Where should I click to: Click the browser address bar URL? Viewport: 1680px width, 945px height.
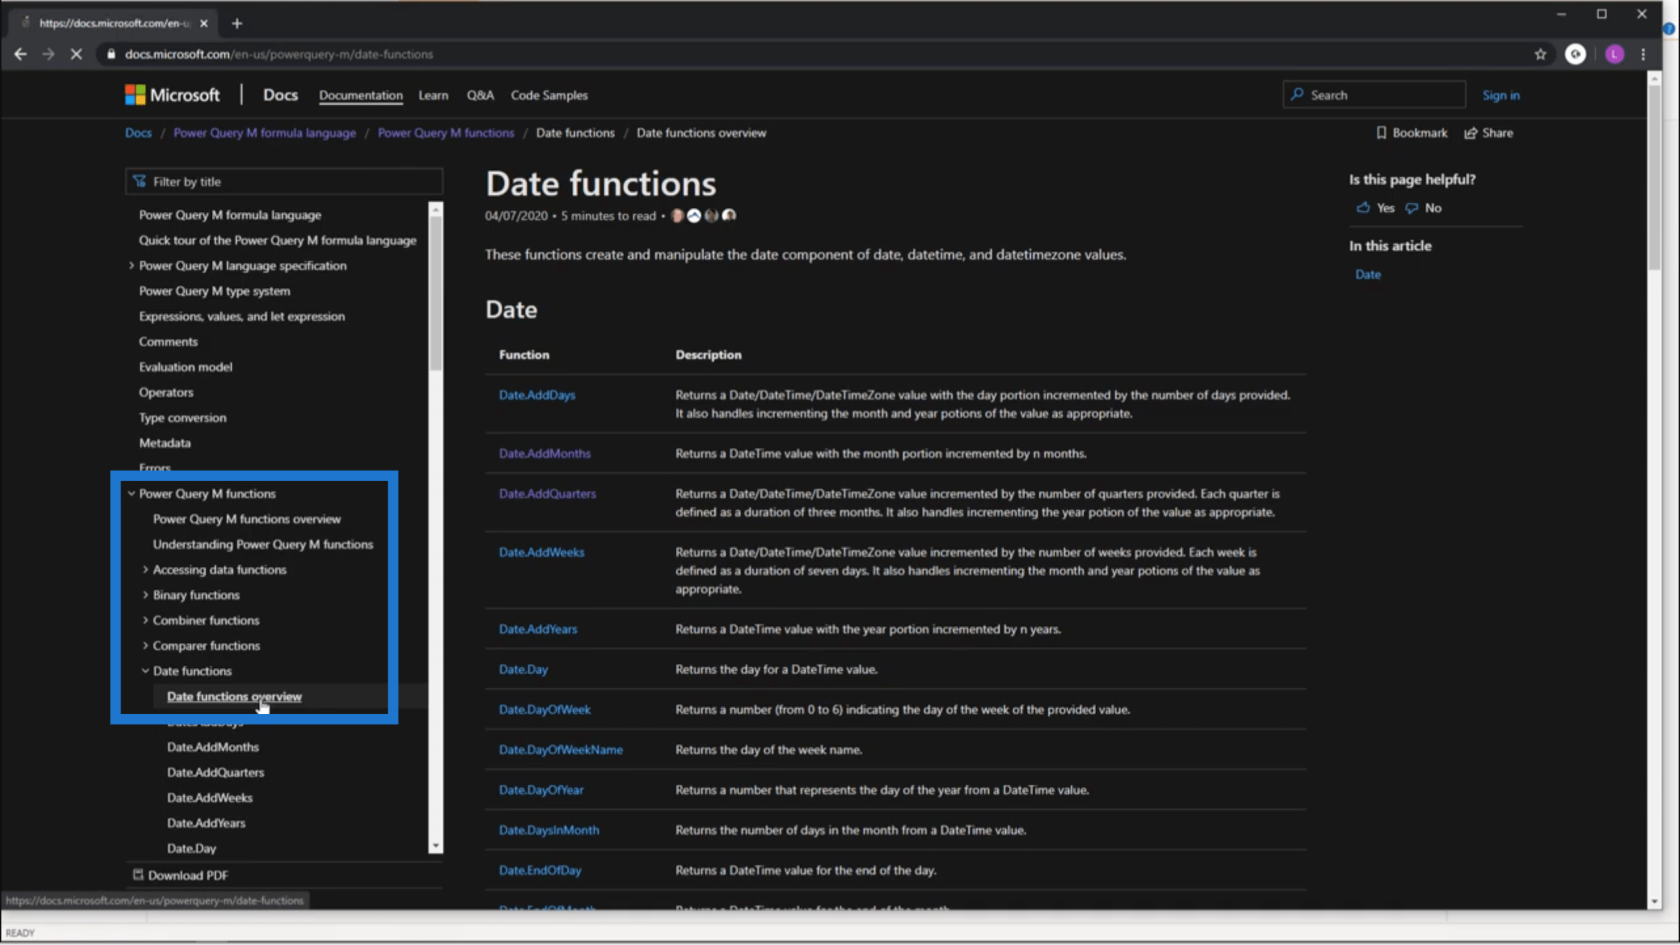[278, 54]
